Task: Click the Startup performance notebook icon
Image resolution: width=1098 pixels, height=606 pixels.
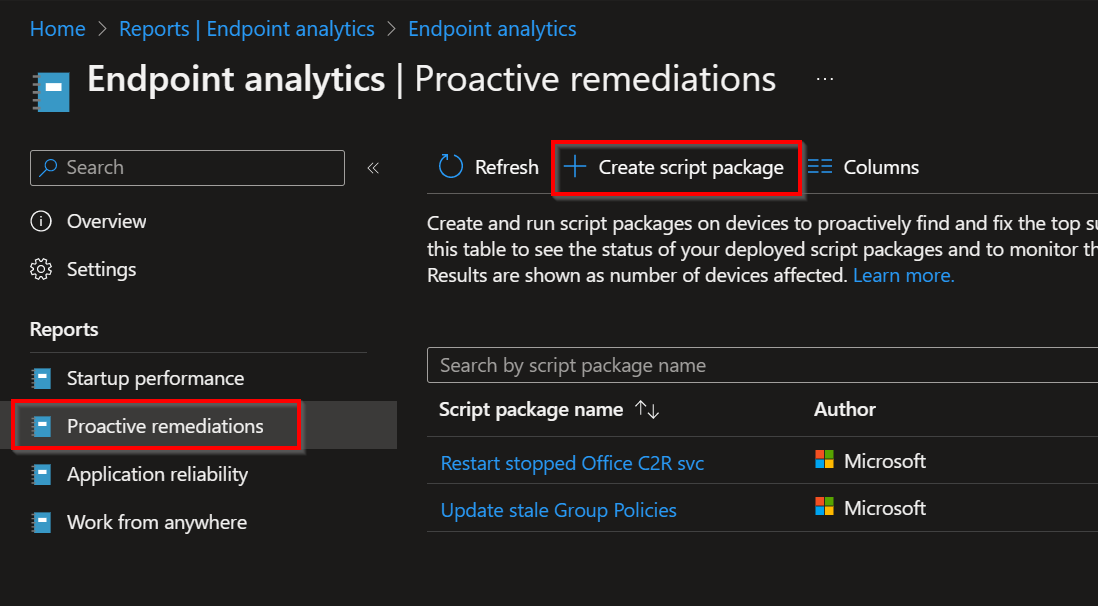Action: point(41,378)
